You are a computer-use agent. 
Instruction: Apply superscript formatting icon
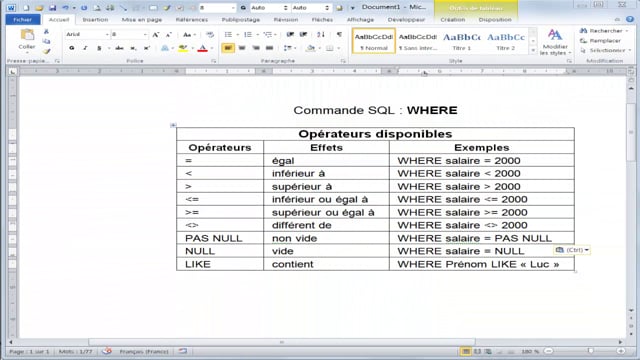tap(147, 48)
